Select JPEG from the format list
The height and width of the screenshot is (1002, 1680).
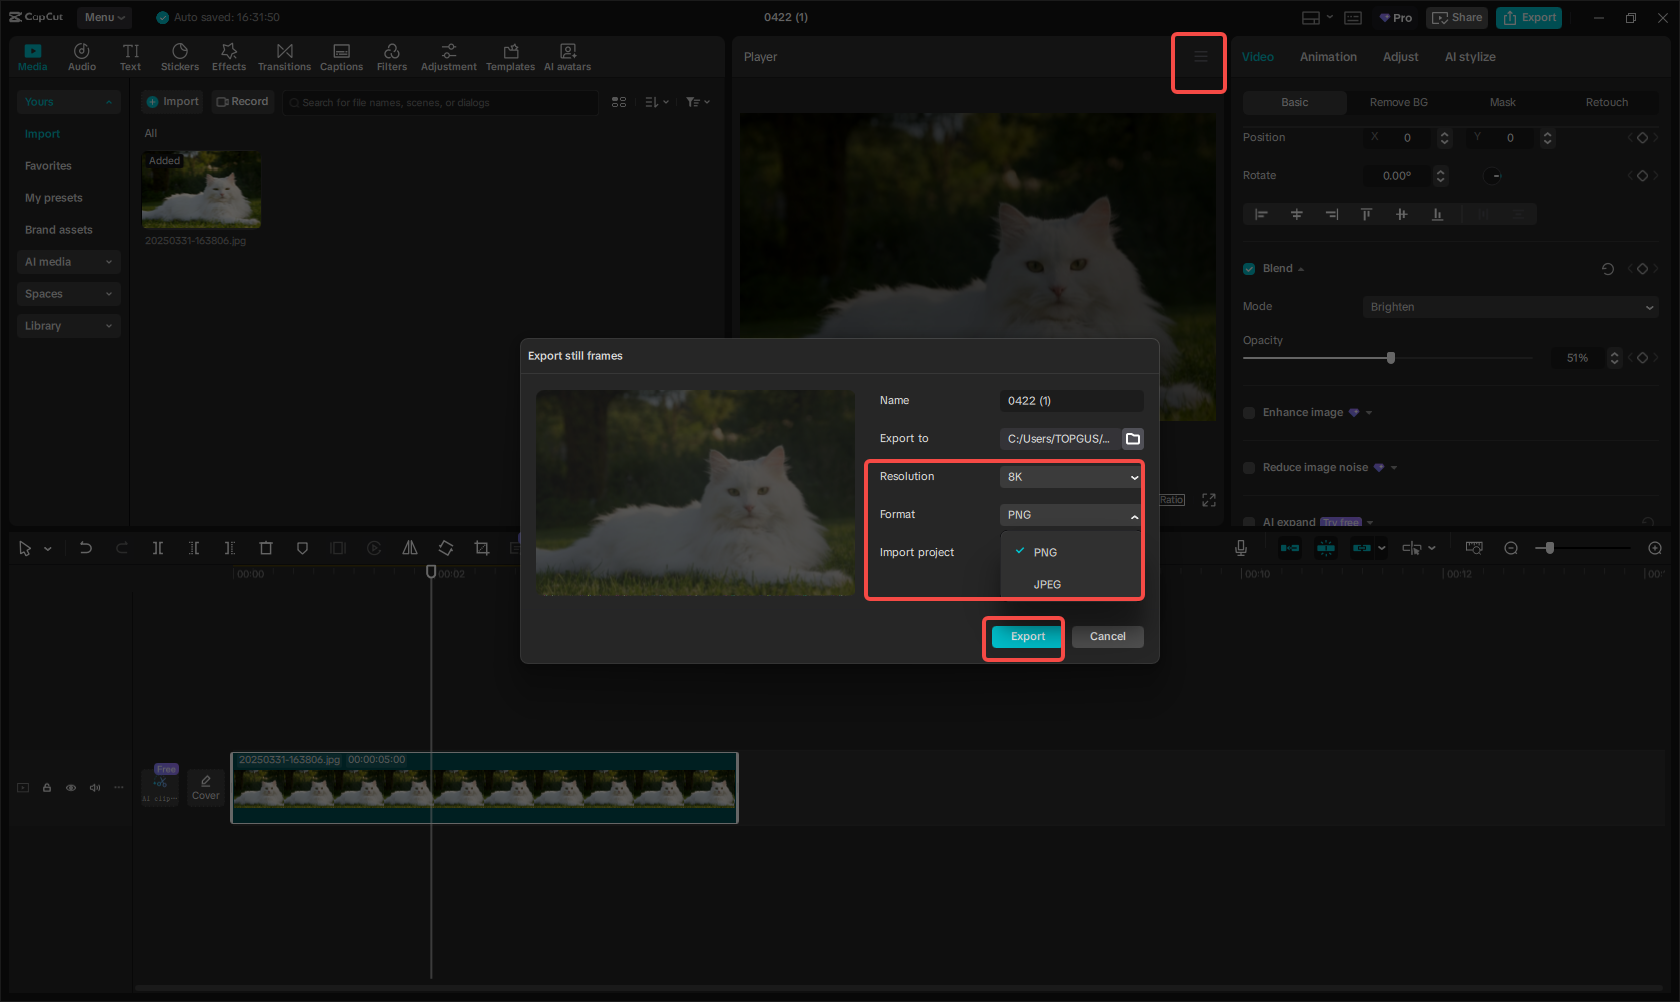click(x=1047, y=585)
